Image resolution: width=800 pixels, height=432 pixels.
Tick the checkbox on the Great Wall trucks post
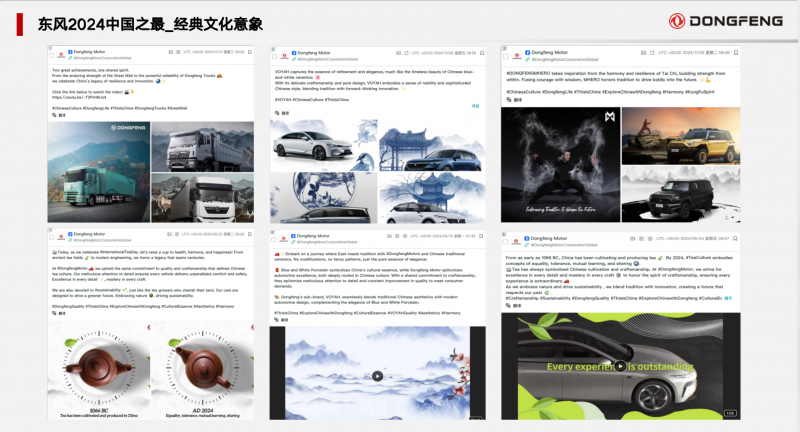pyautogui.click(x=52, y=55)
